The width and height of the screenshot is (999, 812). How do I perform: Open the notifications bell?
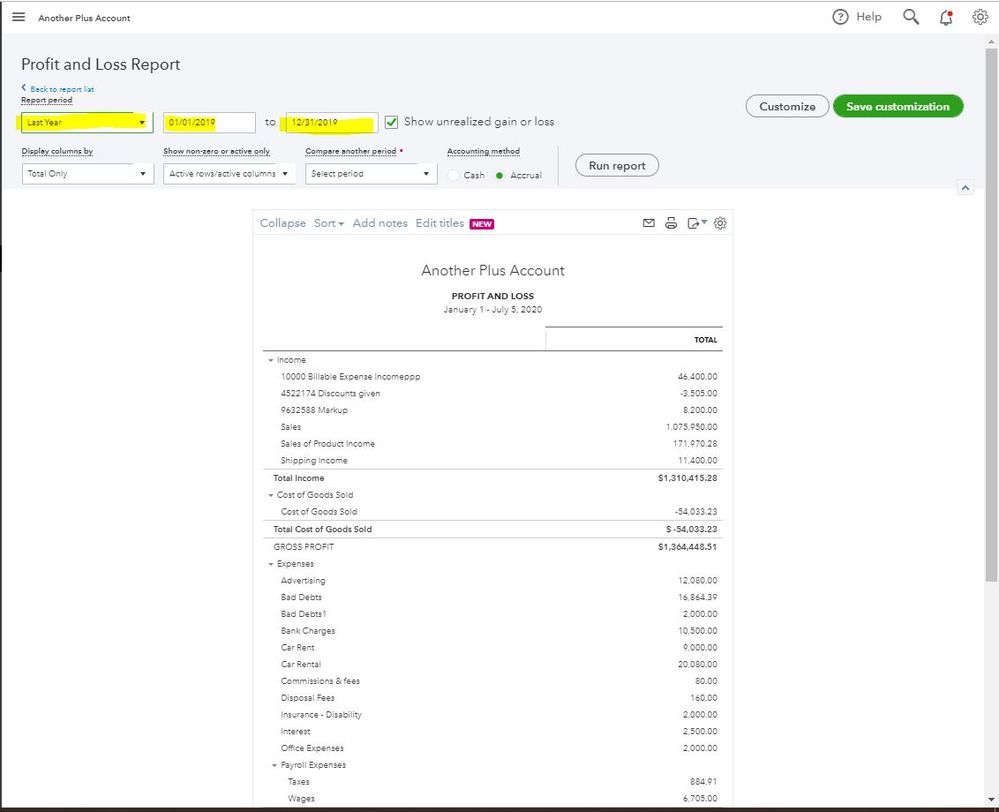(946, 17)
